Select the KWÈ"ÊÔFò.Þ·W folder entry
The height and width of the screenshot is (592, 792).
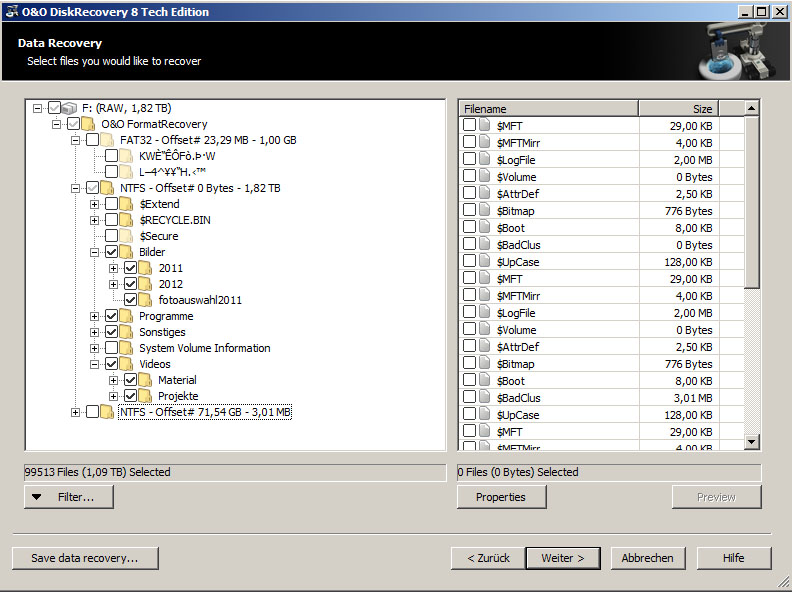[x=177, y=156]
